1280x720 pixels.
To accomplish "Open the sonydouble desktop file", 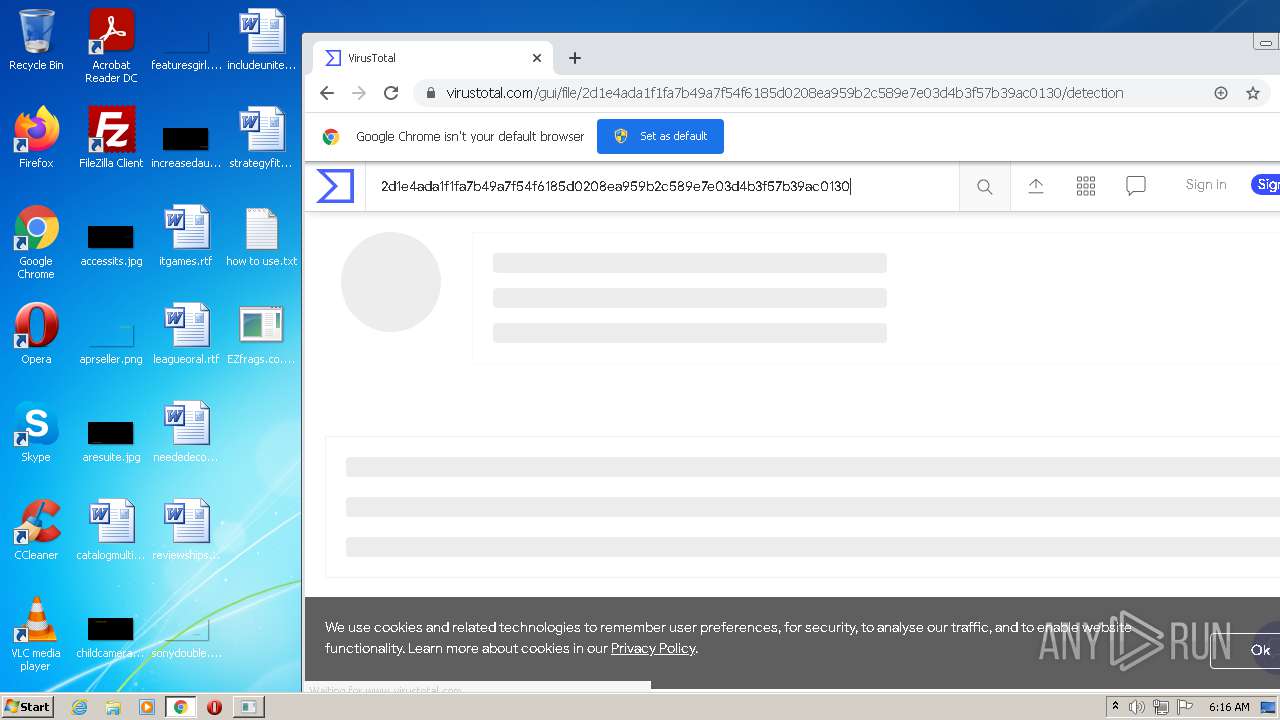I will click(186, 636).
